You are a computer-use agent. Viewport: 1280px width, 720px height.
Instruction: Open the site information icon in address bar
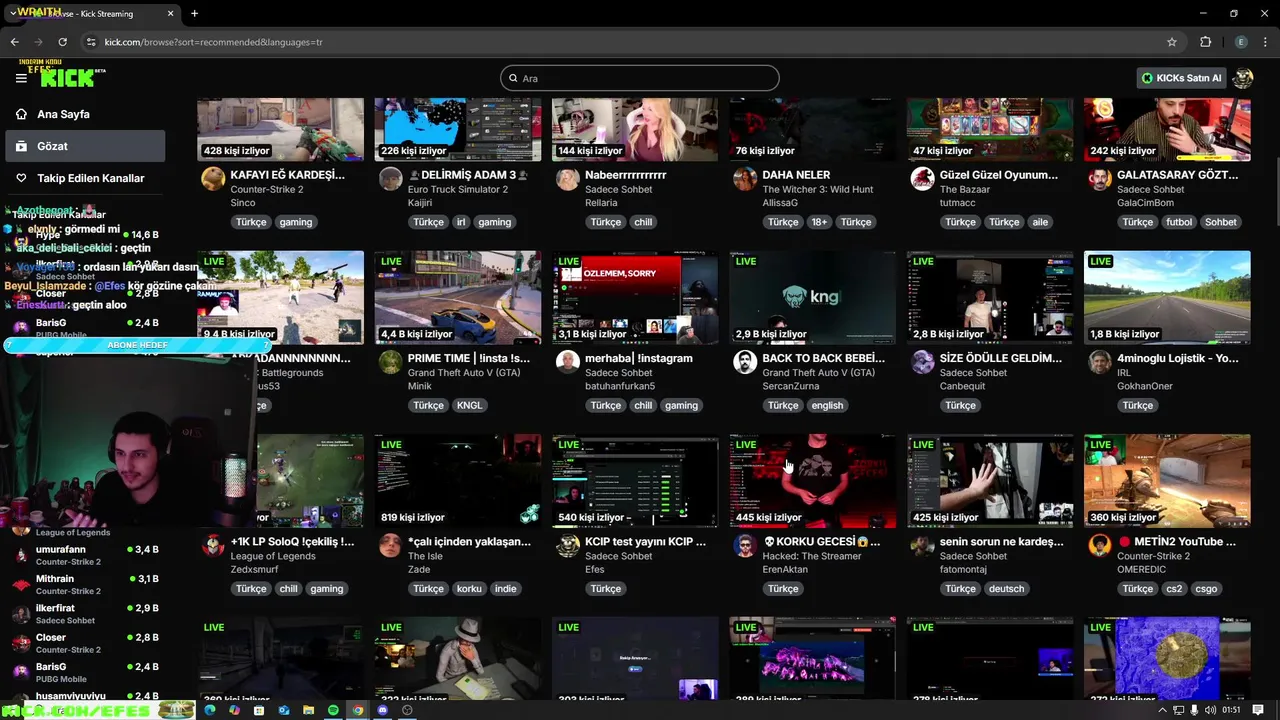click(x=91, y=42)
